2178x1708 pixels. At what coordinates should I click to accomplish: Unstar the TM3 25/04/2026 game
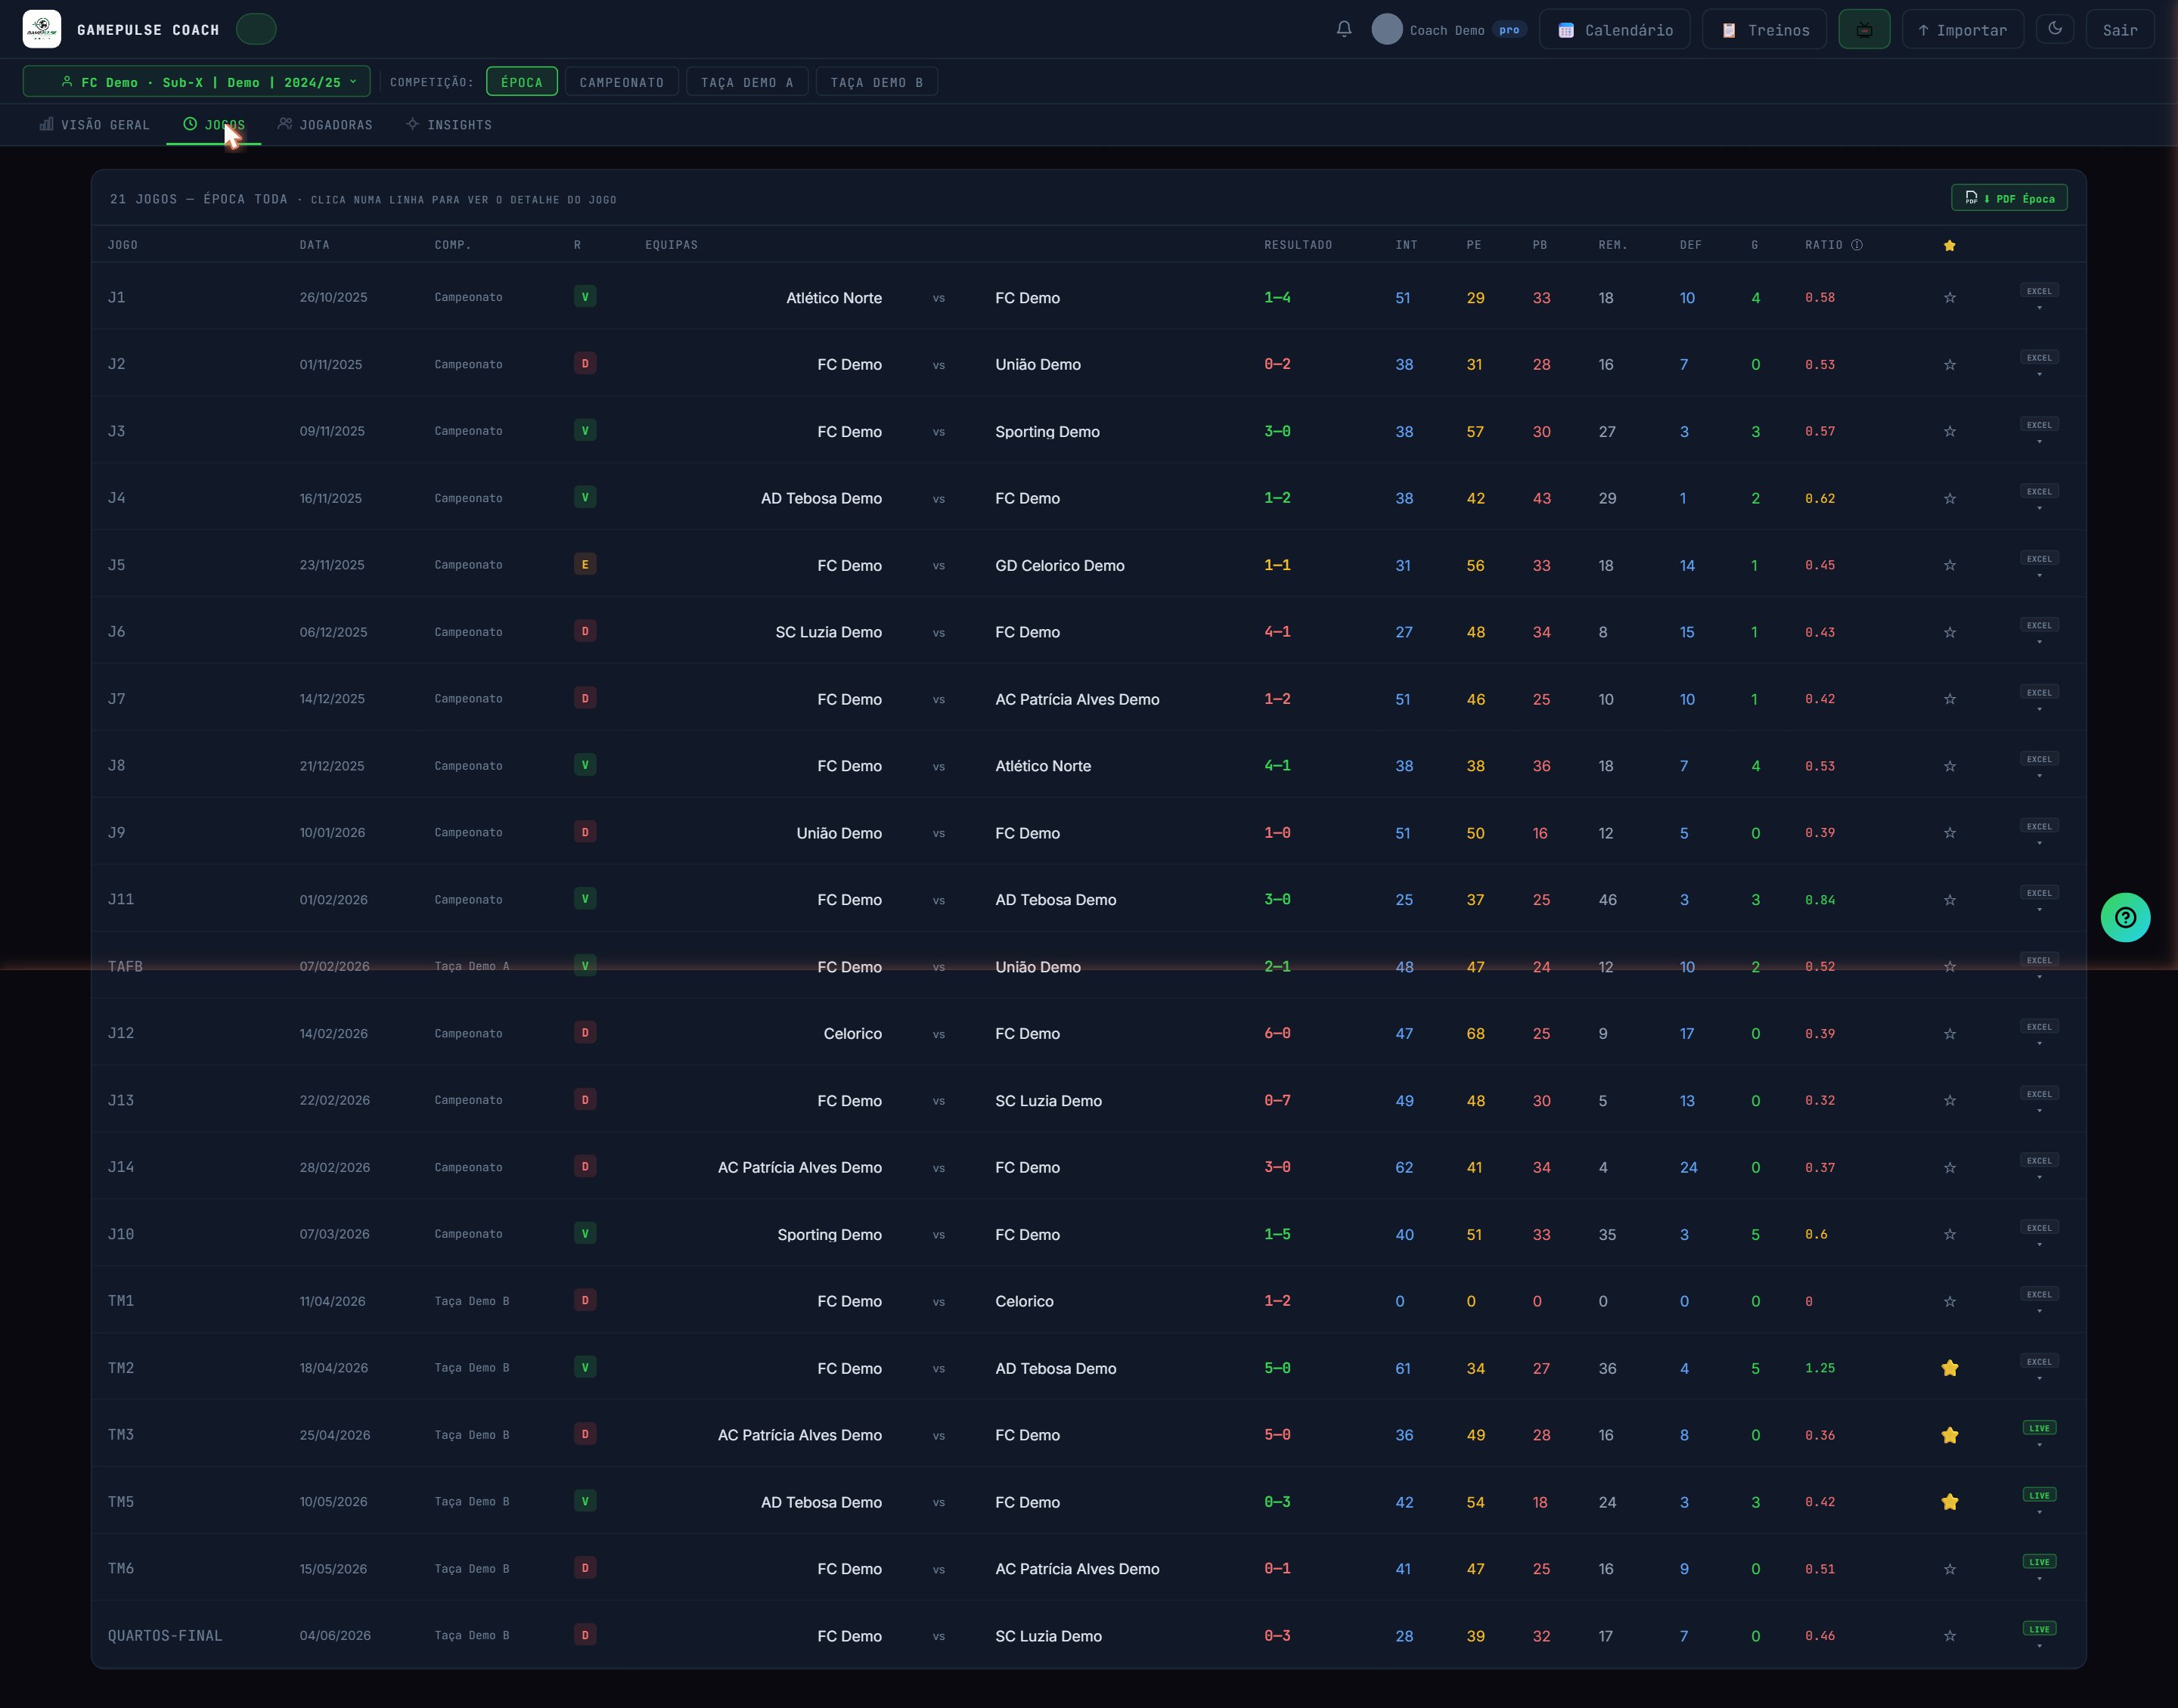click(1949, 1435)
